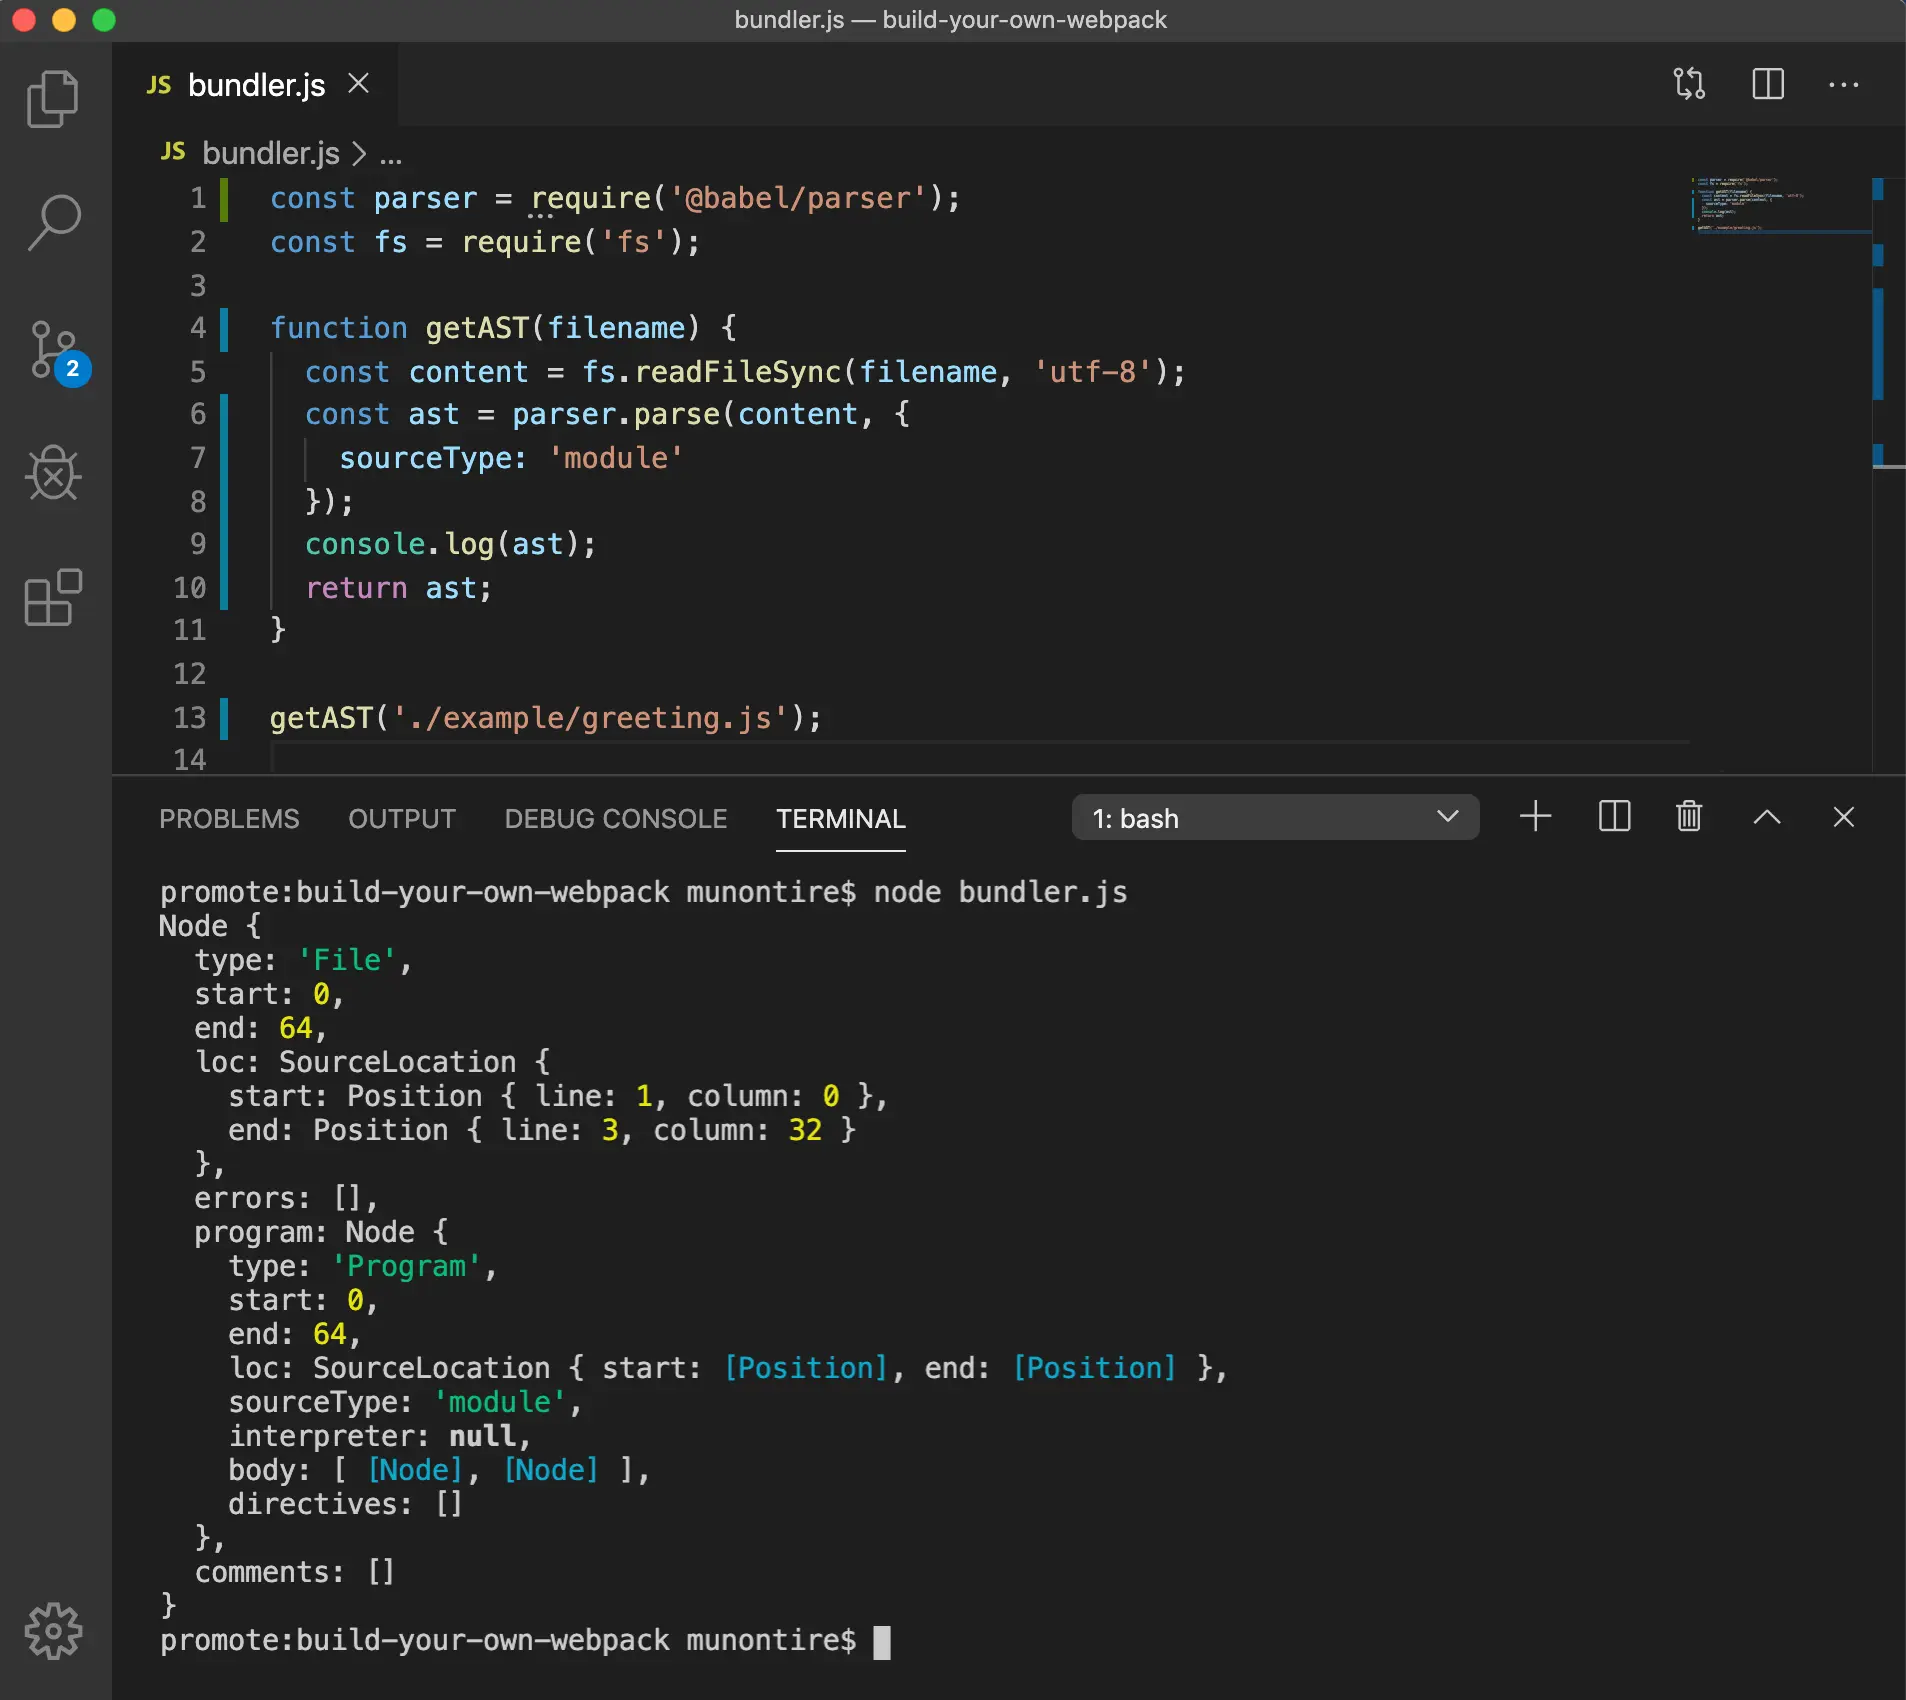Open editor More Actions ellipsis menu
The height and width of the screenshot is (1700, 1906).
pos(1843,85)
